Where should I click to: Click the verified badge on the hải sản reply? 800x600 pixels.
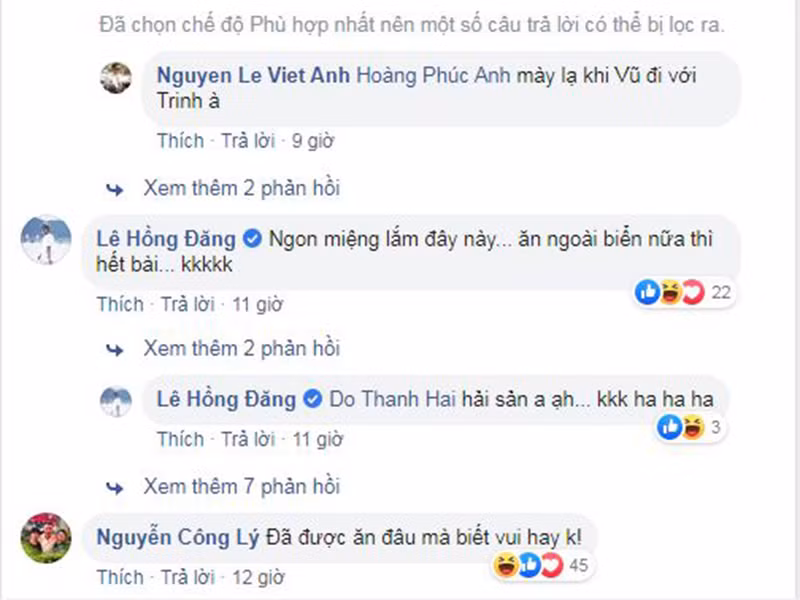[x=313, y=399]
